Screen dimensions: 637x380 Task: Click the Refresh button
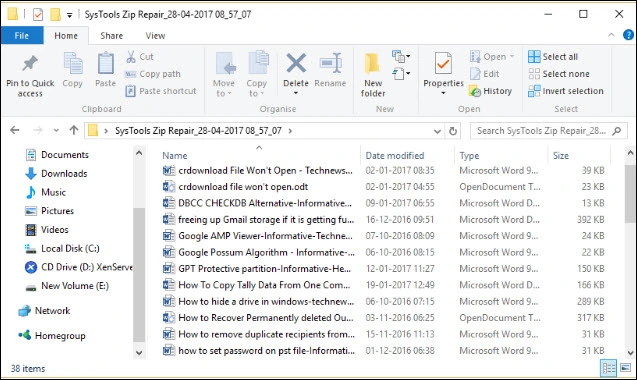[x=453, y=131]
